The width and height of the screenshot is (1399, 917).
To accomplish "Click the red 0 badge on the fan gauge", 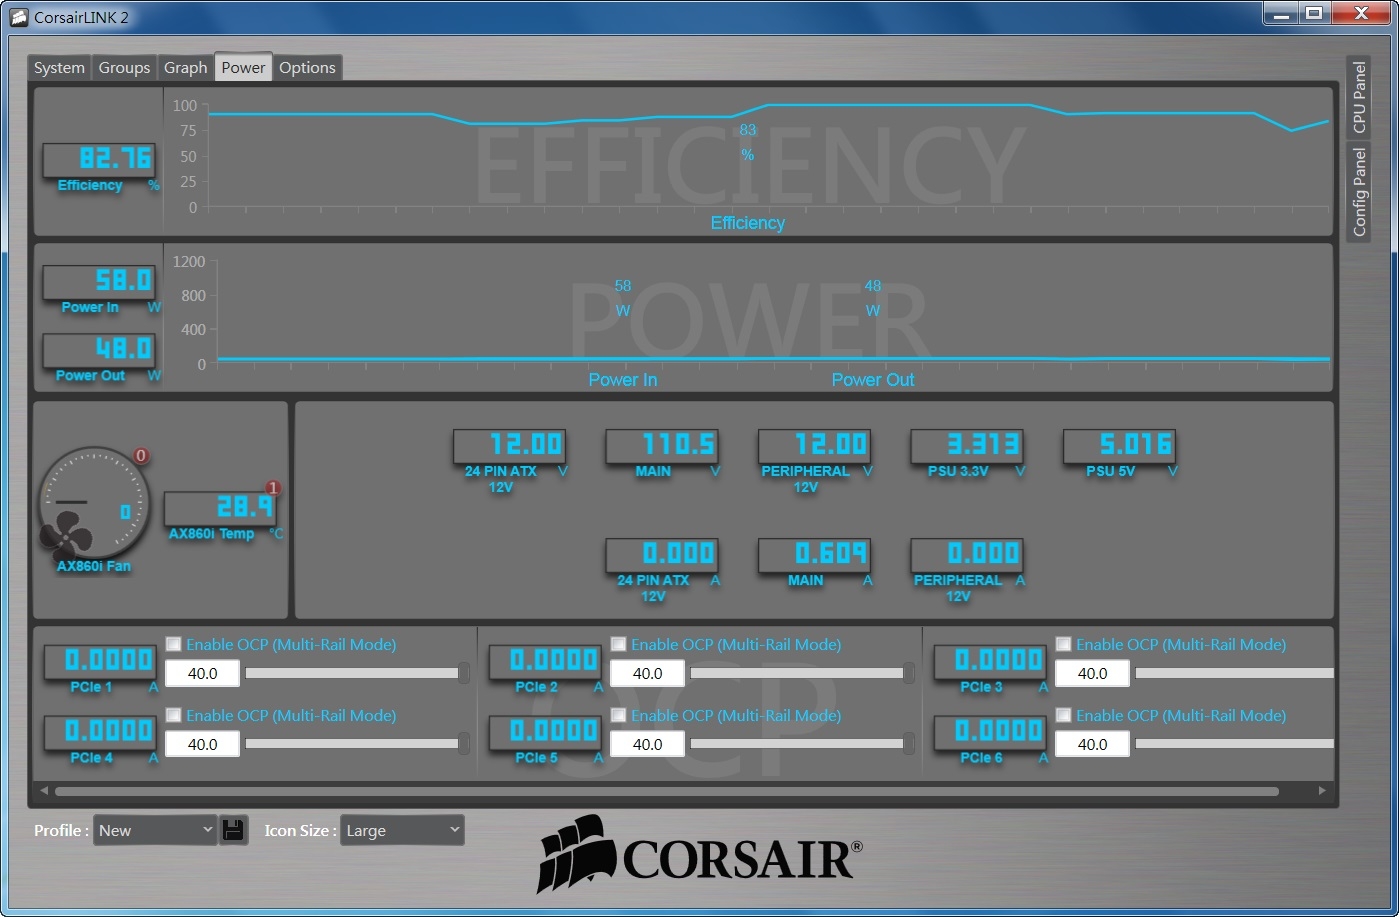I will 141,456.
